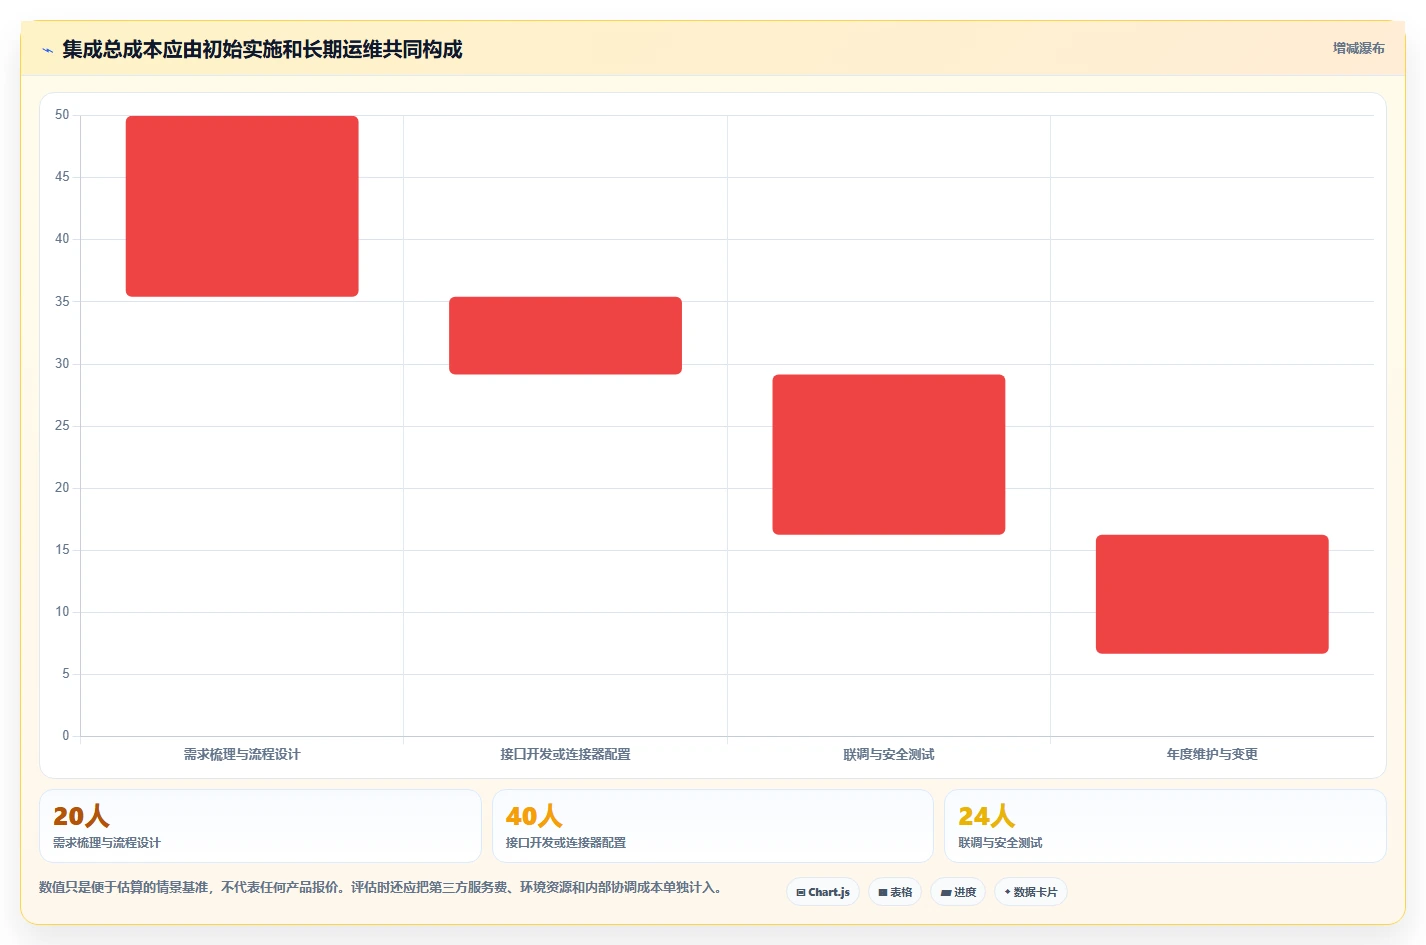Click the x-axis label 需求梳理与流程设计
The image size is (1426, 945).
tap(242, 754)
